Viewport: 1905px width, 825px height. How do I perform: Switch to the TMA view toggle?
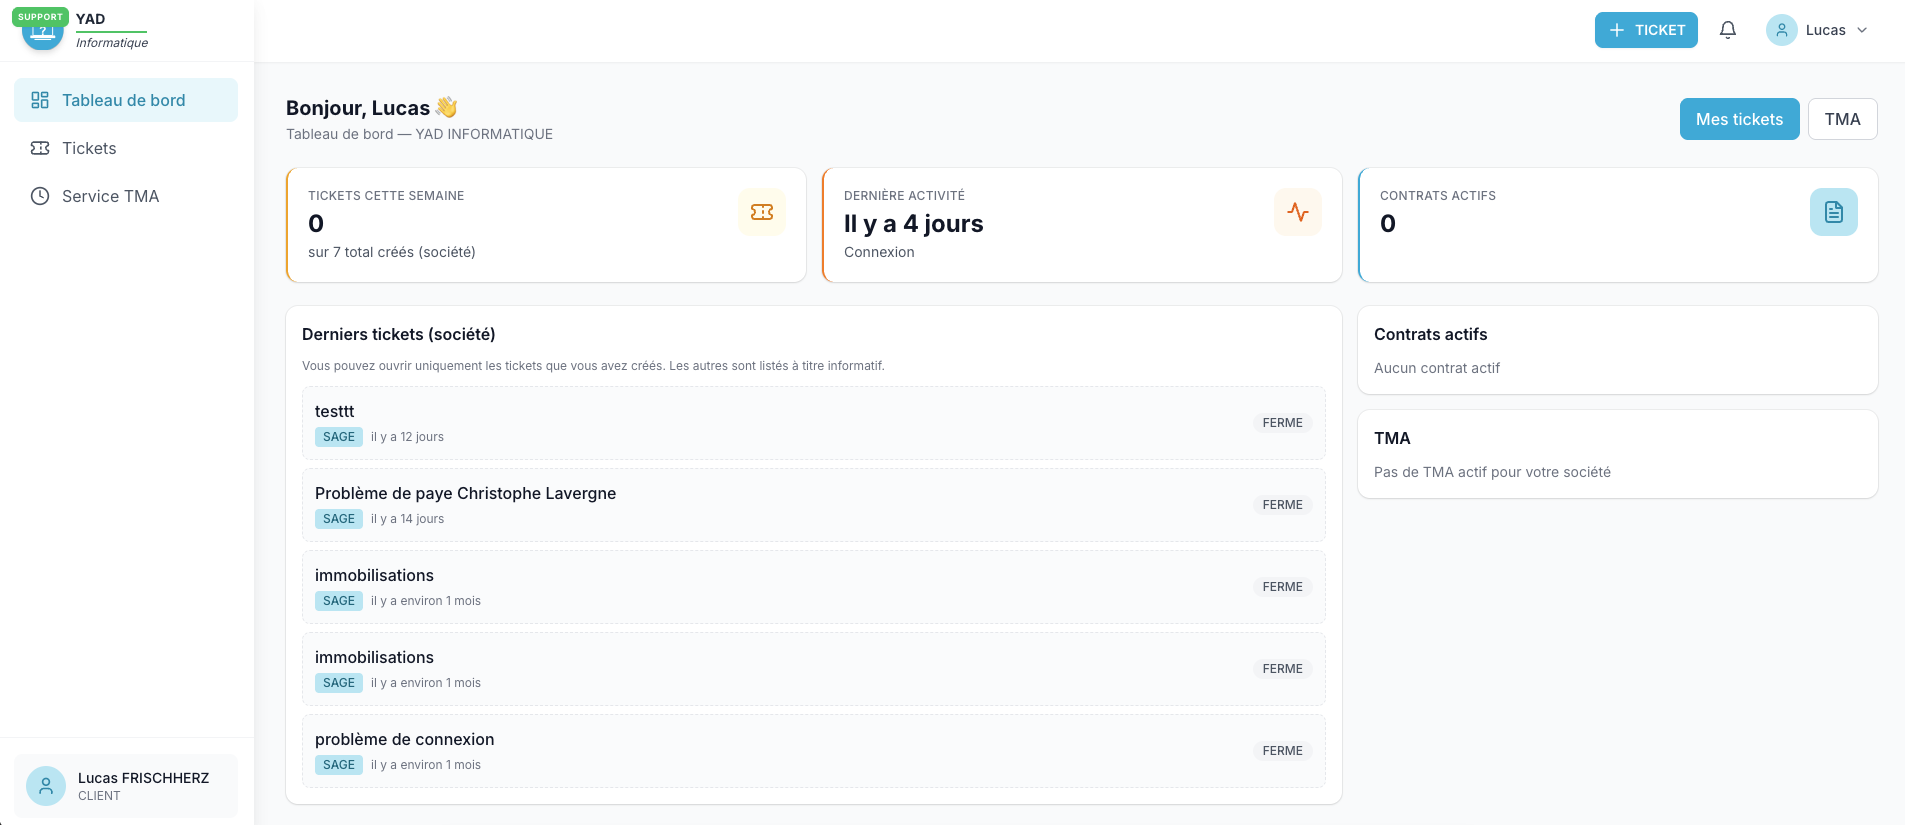(1842, 119)
